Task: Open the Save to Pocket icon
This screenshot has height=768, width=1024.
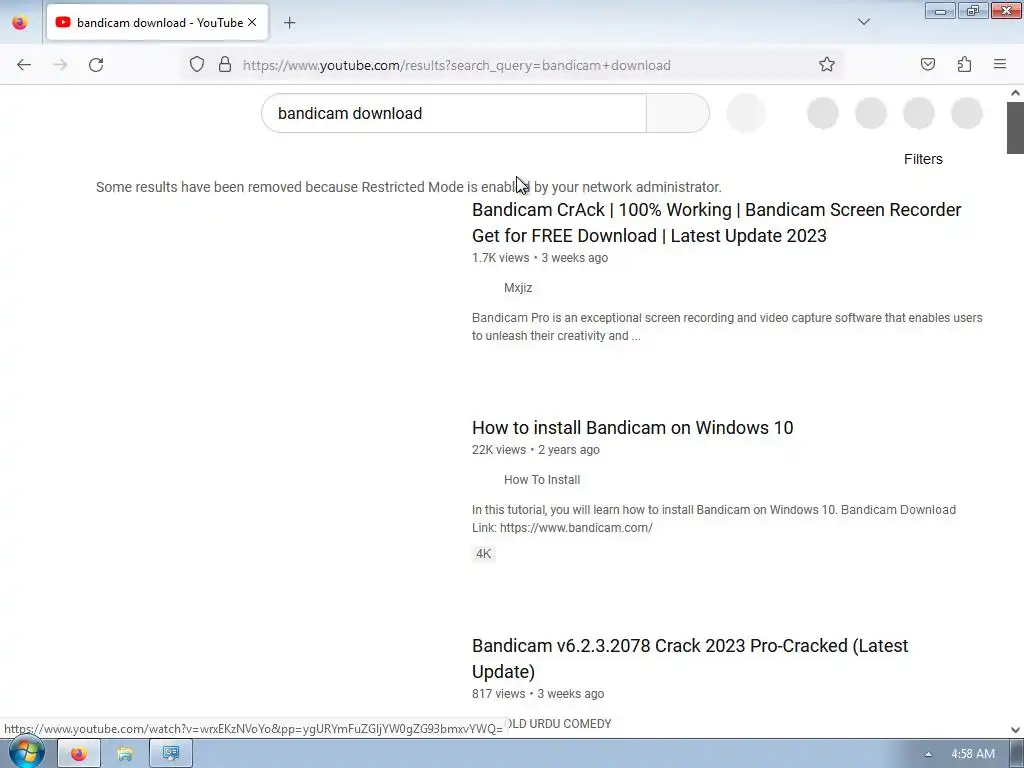Action: (928, 64)
